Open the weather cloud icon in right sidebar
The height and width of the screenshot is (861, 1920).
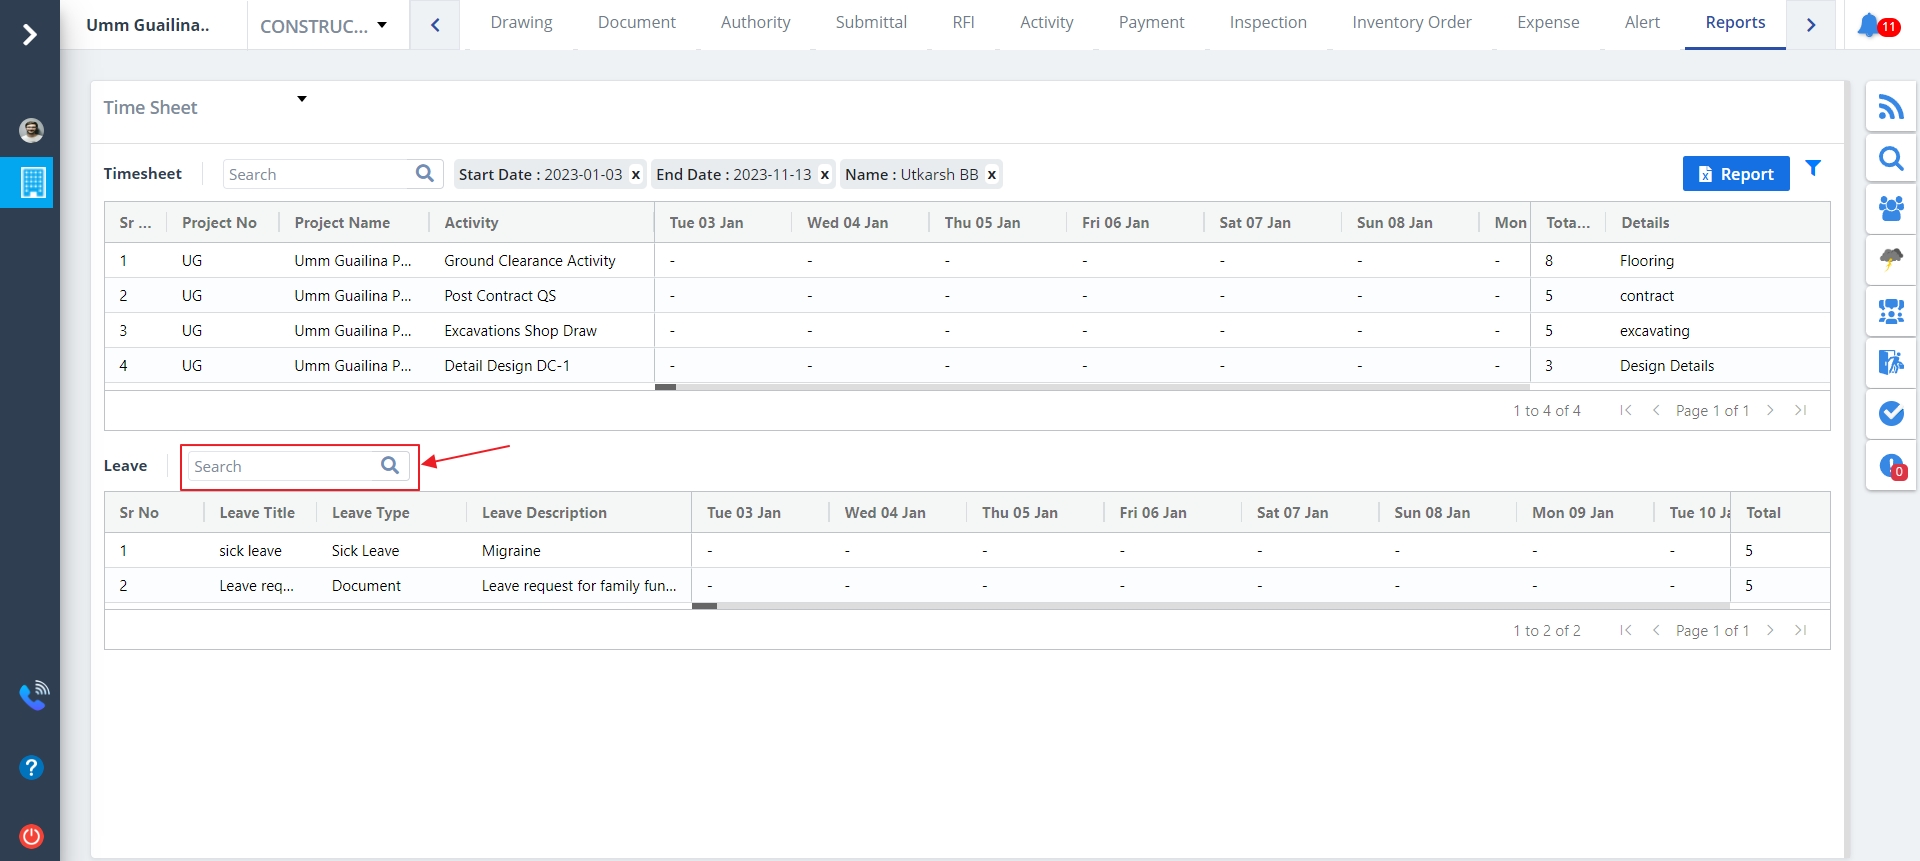coord(1890,260)
